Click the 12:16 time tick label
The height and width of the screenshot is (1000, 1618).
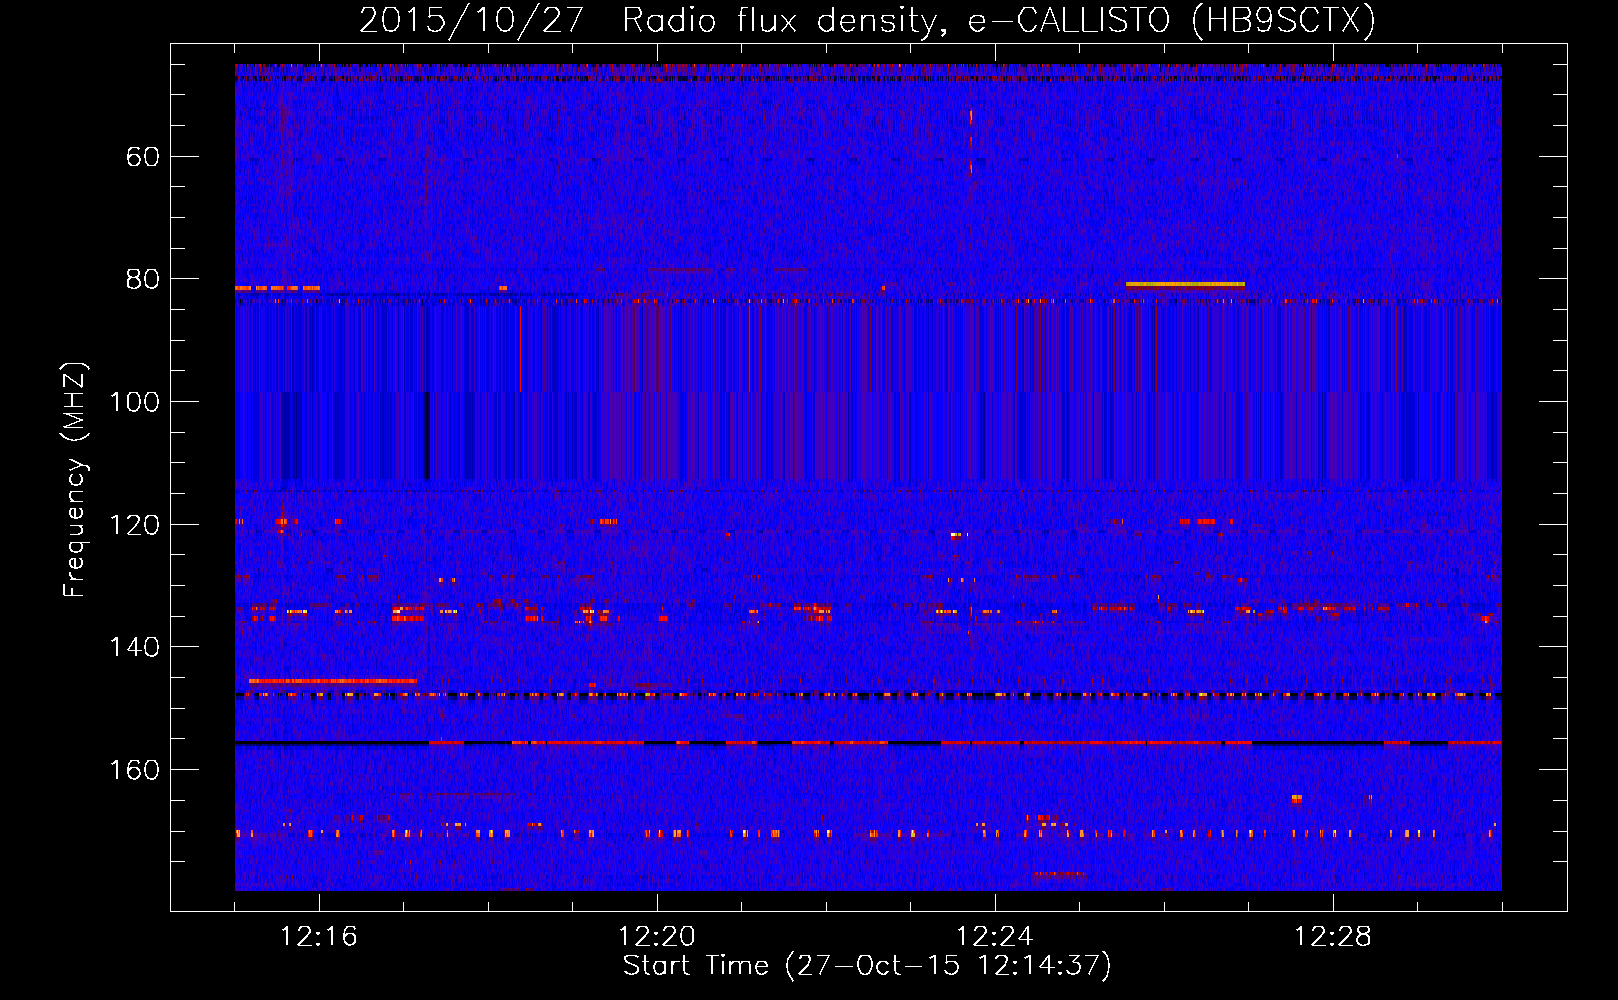[x=319, y=937]
